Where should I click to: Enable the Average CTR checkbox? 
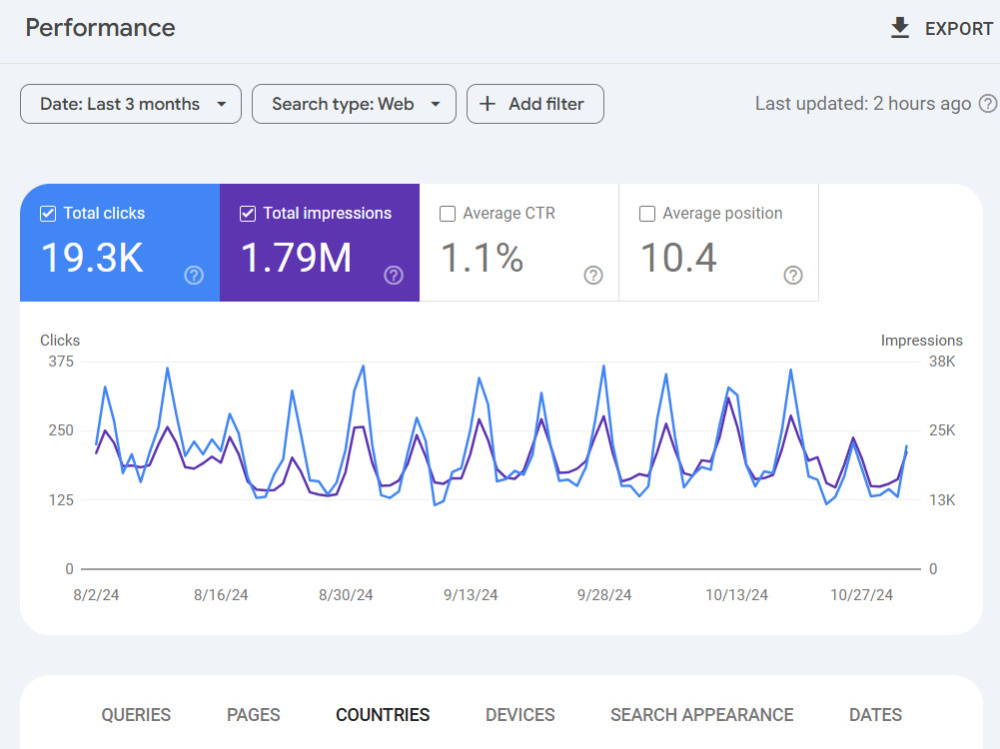[x=448, y=213]
